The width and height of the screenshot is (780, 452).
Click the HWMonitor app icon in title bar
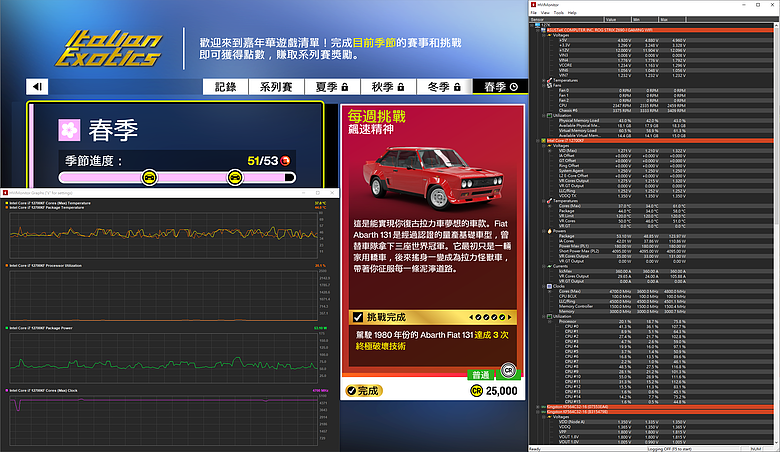pyautogui.click(x=533, y=4)
